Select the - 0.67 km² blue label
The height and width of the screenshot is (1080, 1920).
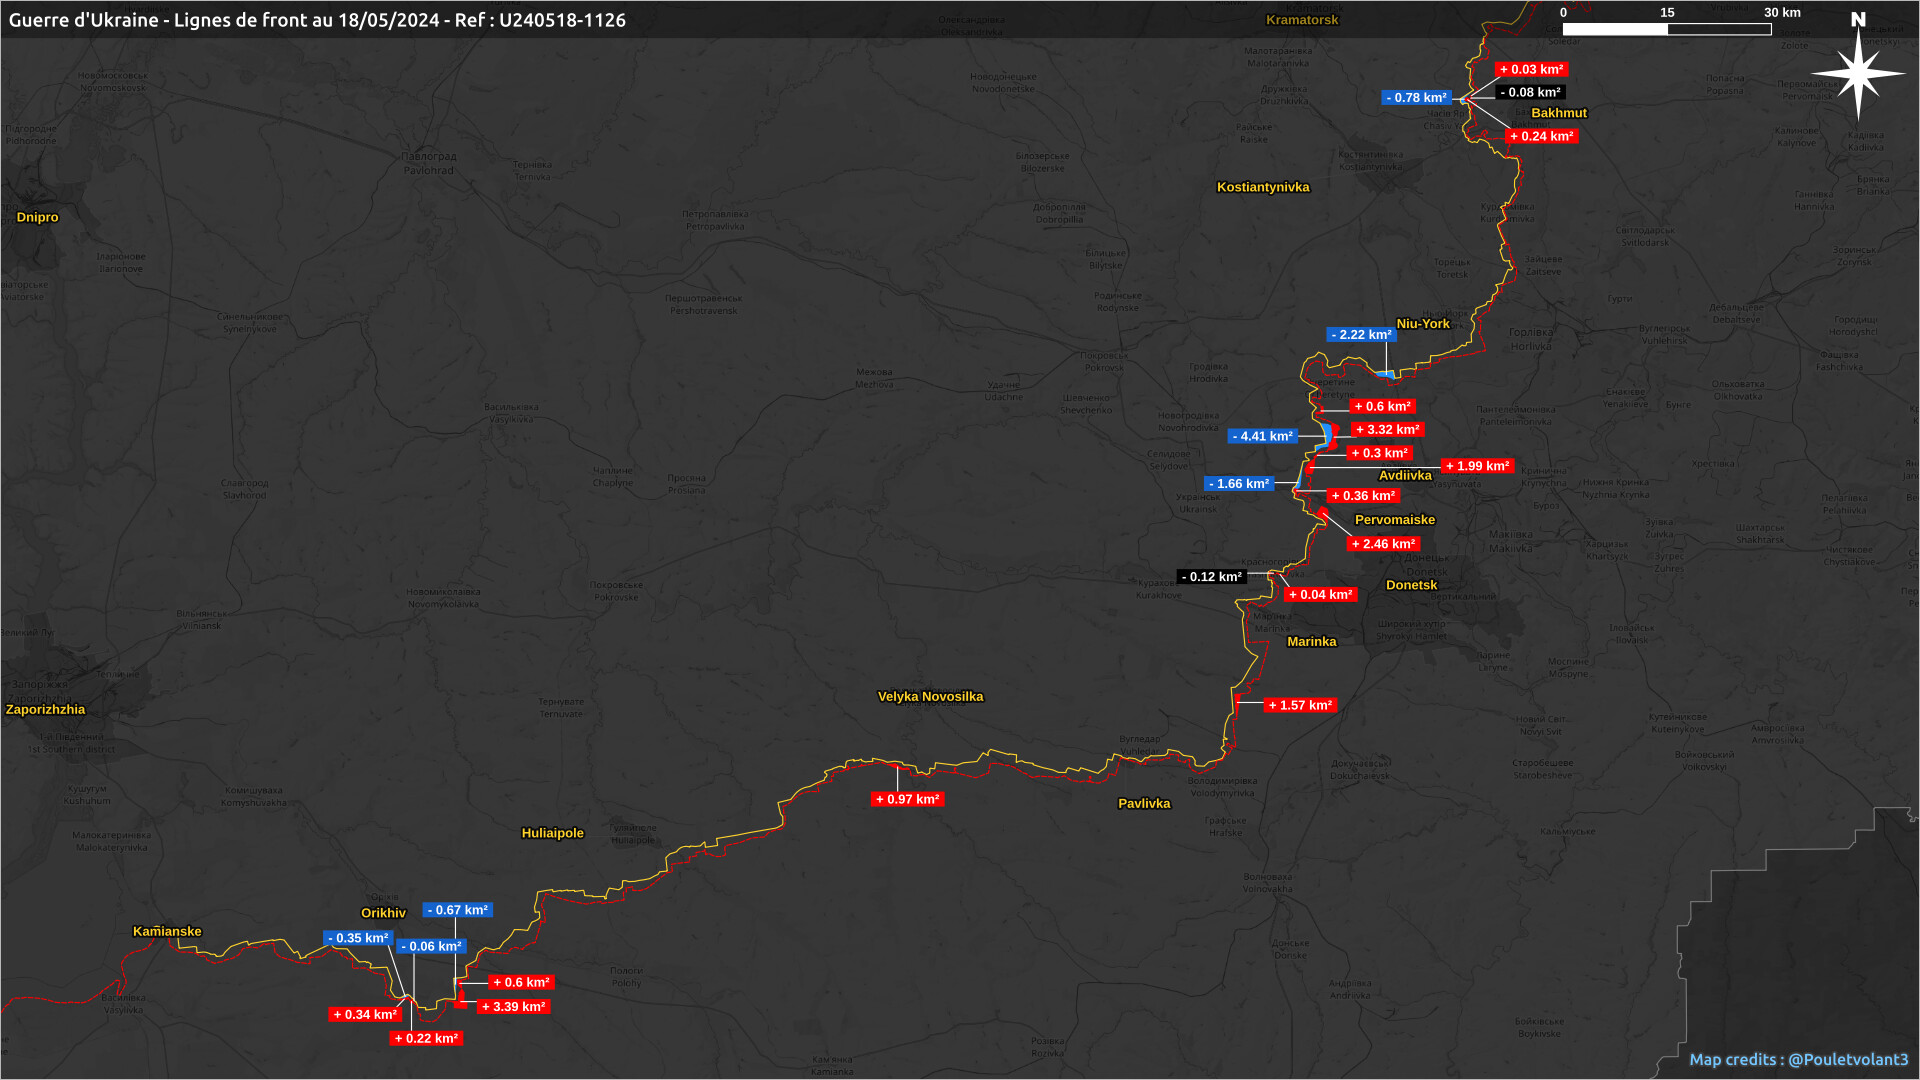click(457, 911)
